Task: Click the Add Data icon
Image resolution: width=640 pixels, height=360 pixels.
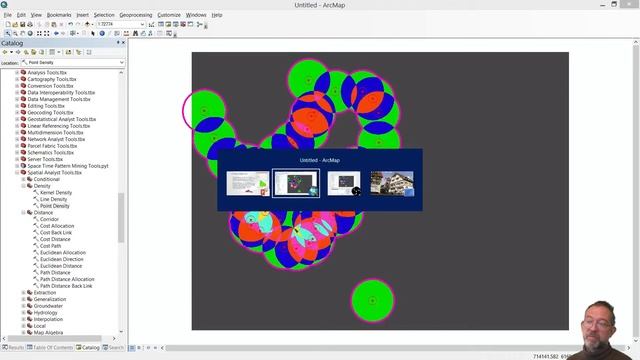Action: click(87, 24)
